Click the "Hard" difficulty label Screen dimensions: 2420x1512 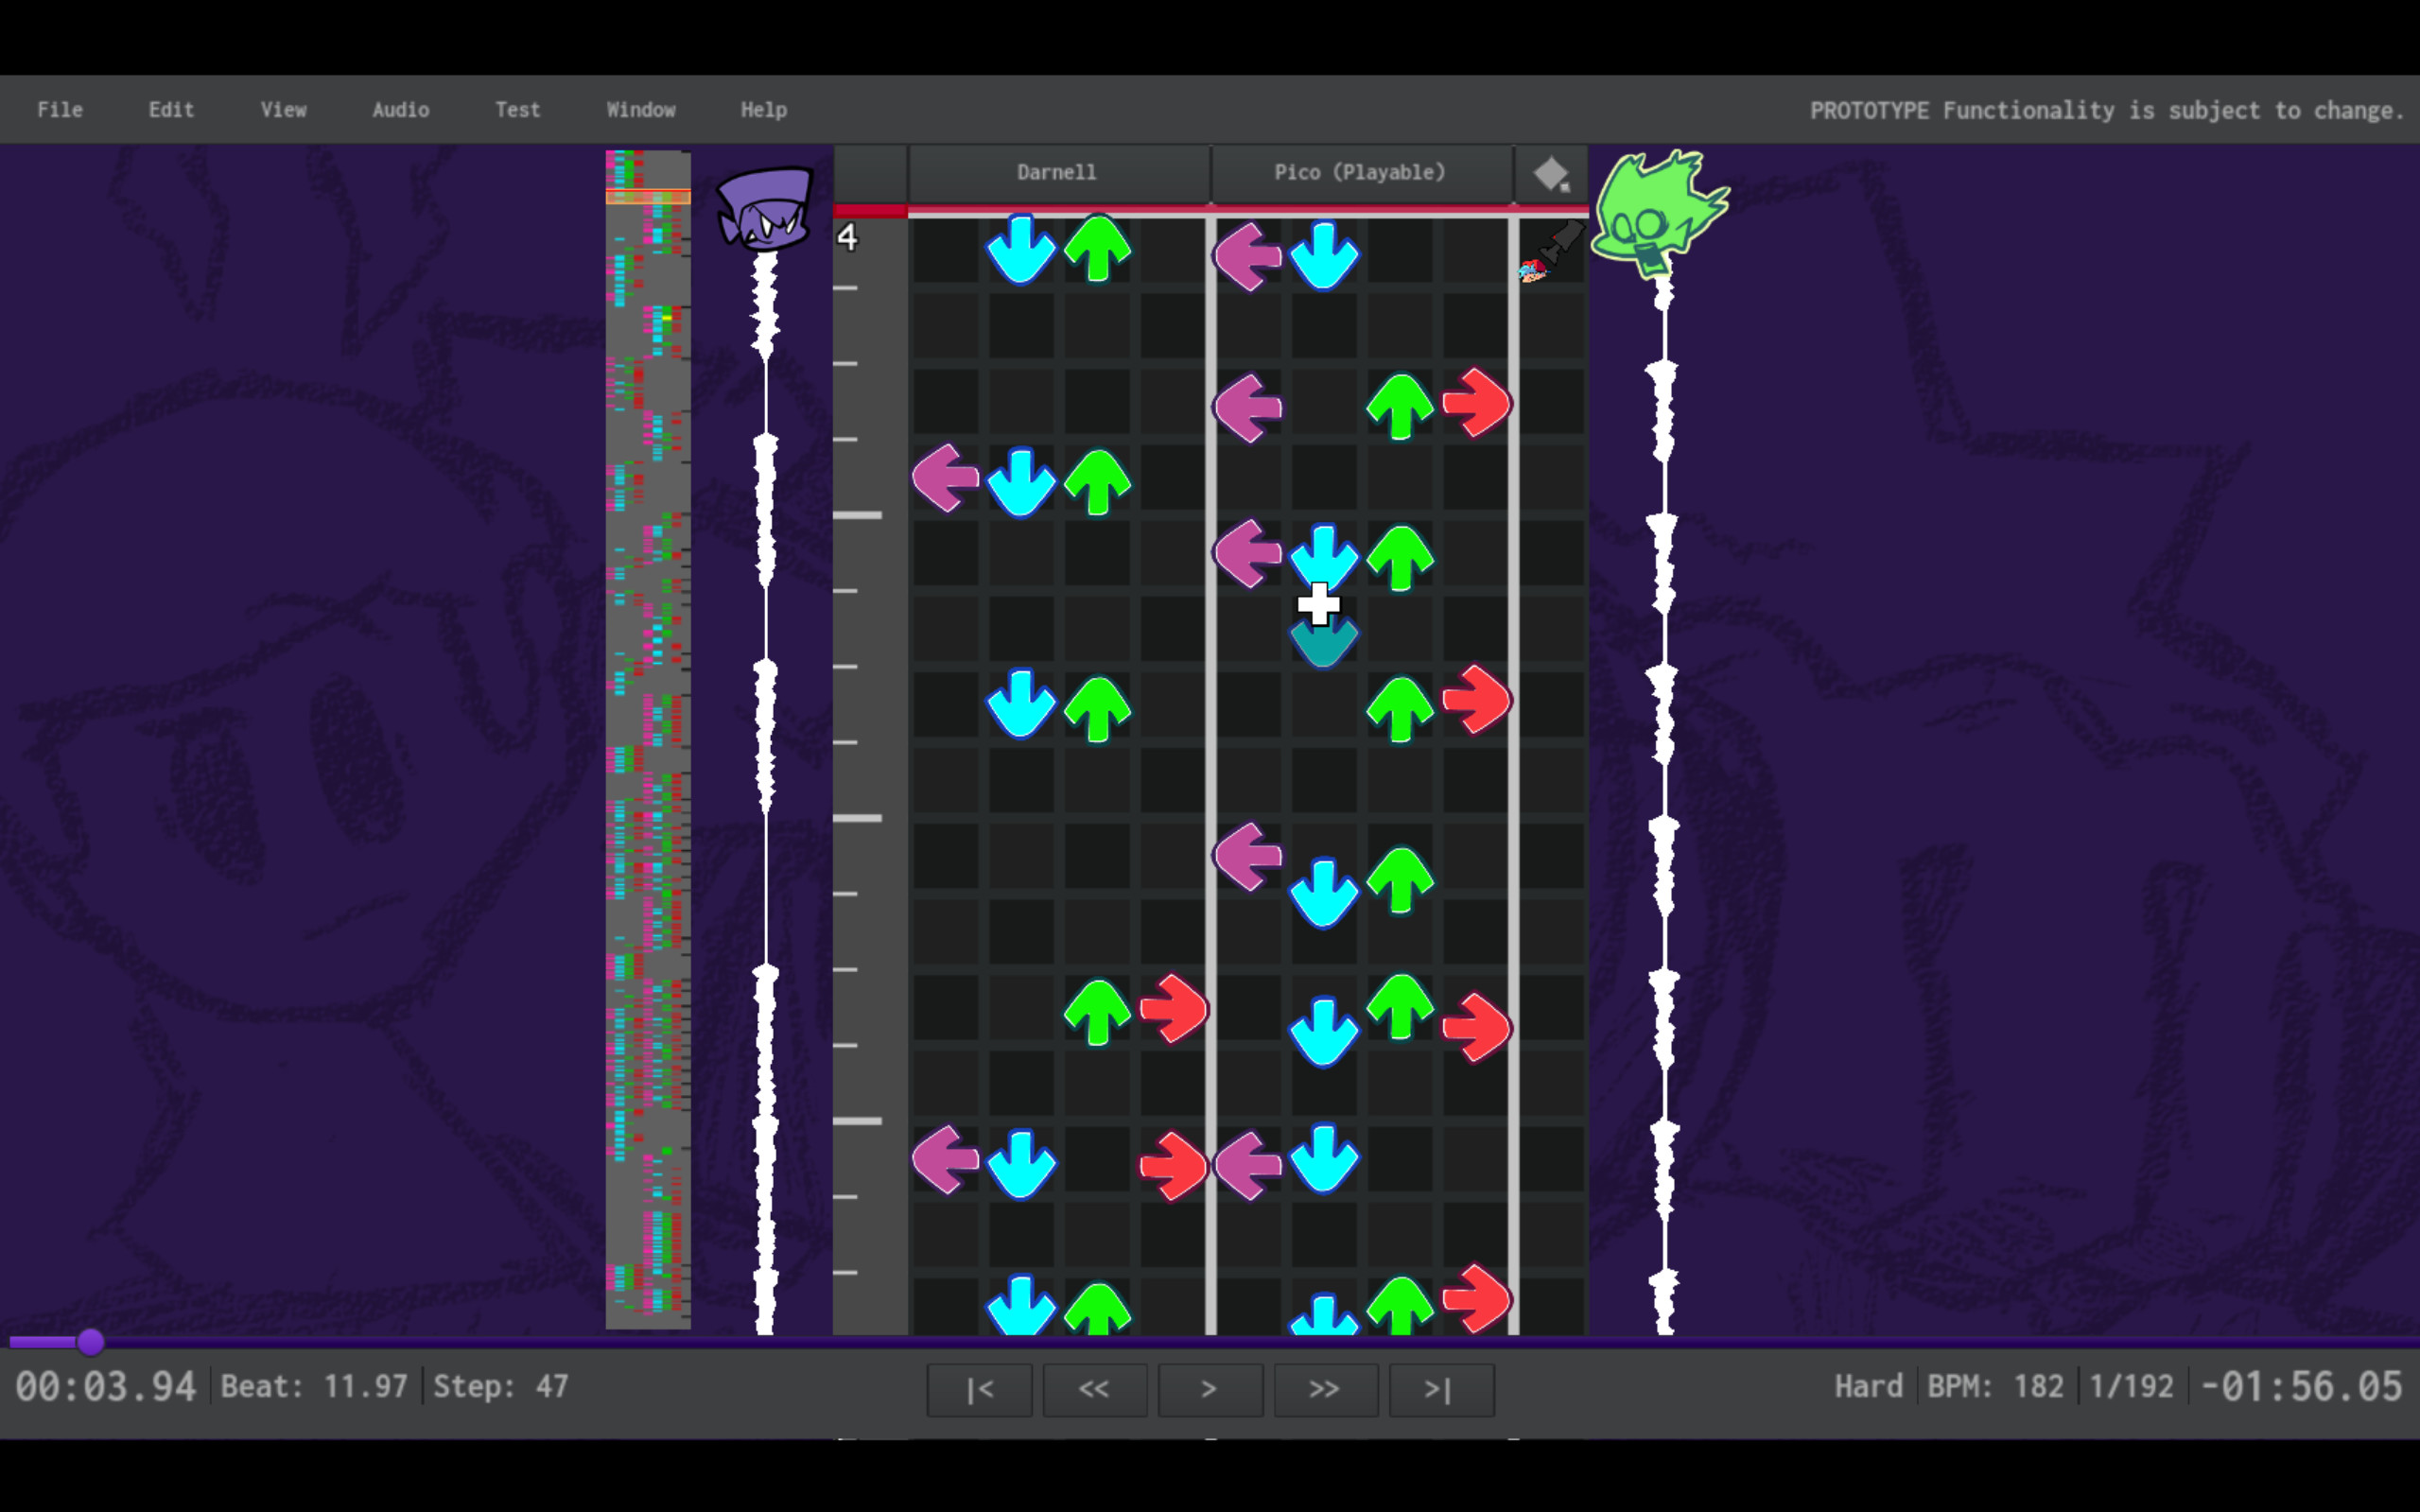point(1868,1387)
